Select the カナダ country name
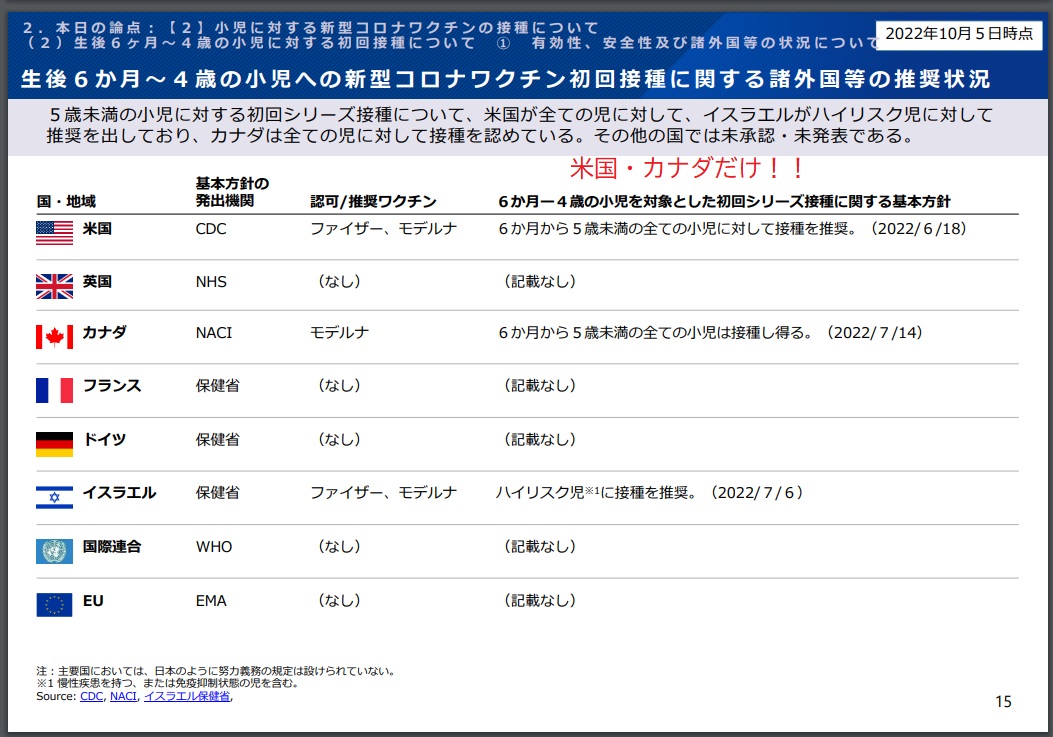 105,333
